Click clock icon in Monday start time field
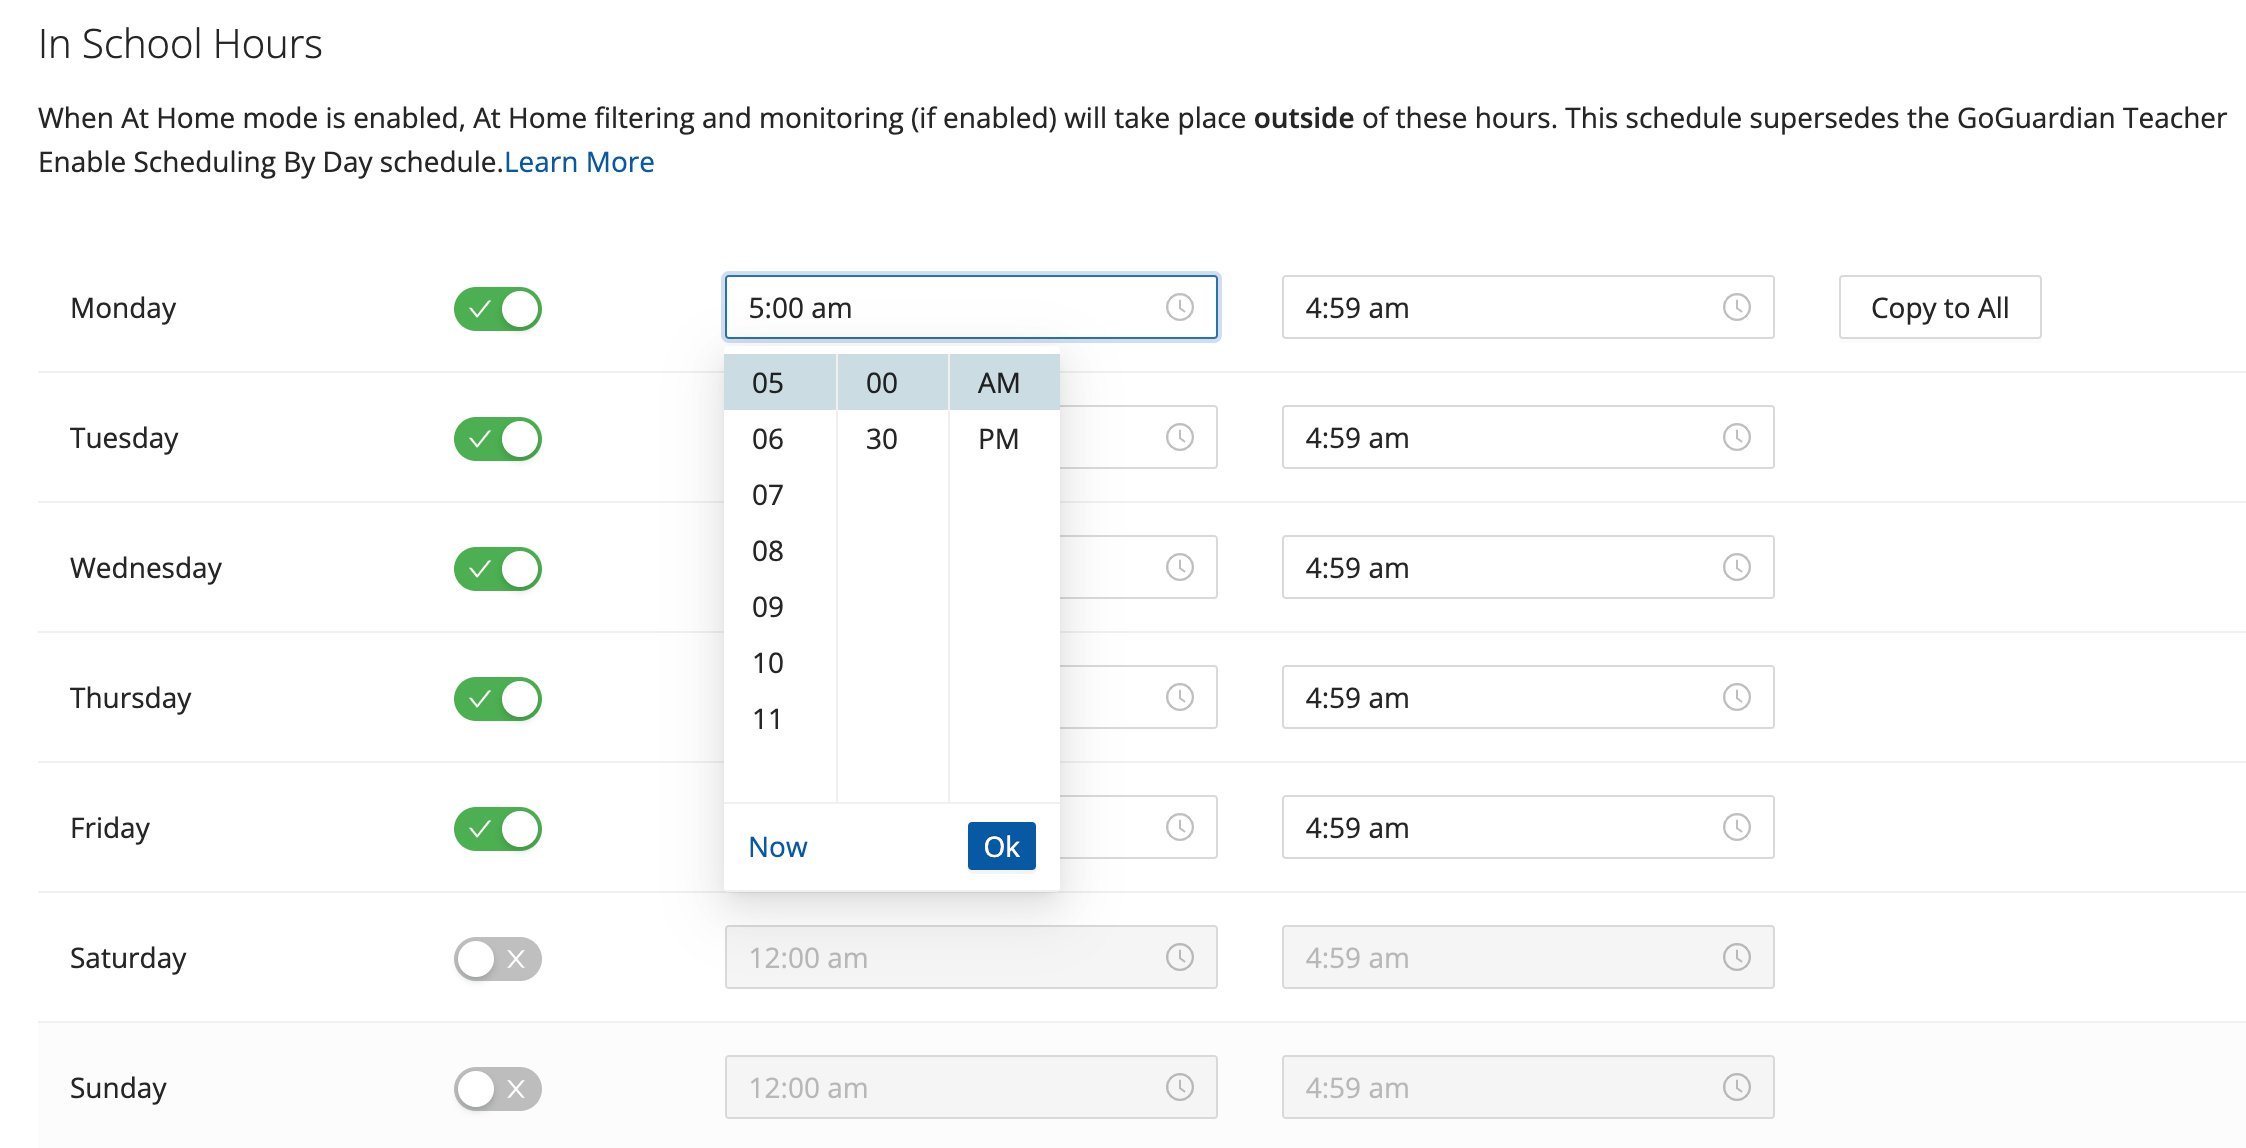 1180,307
